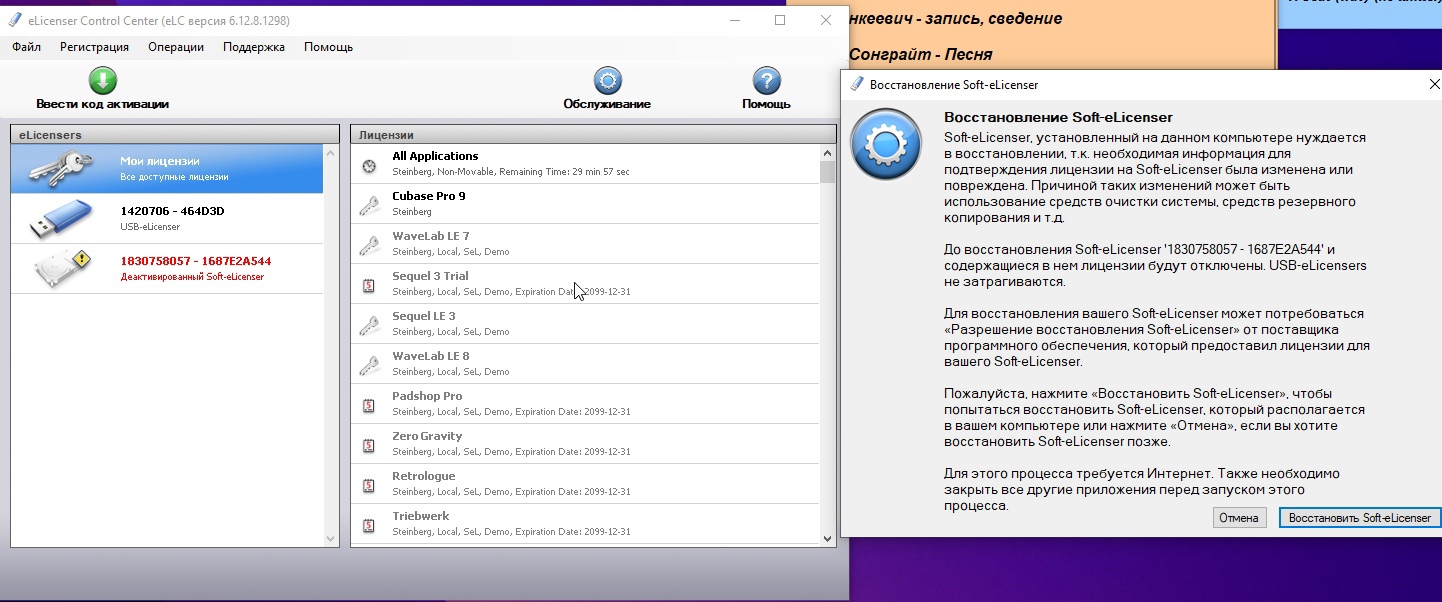
Task: Select the All Applications license row
Action: tap(585, 164)
